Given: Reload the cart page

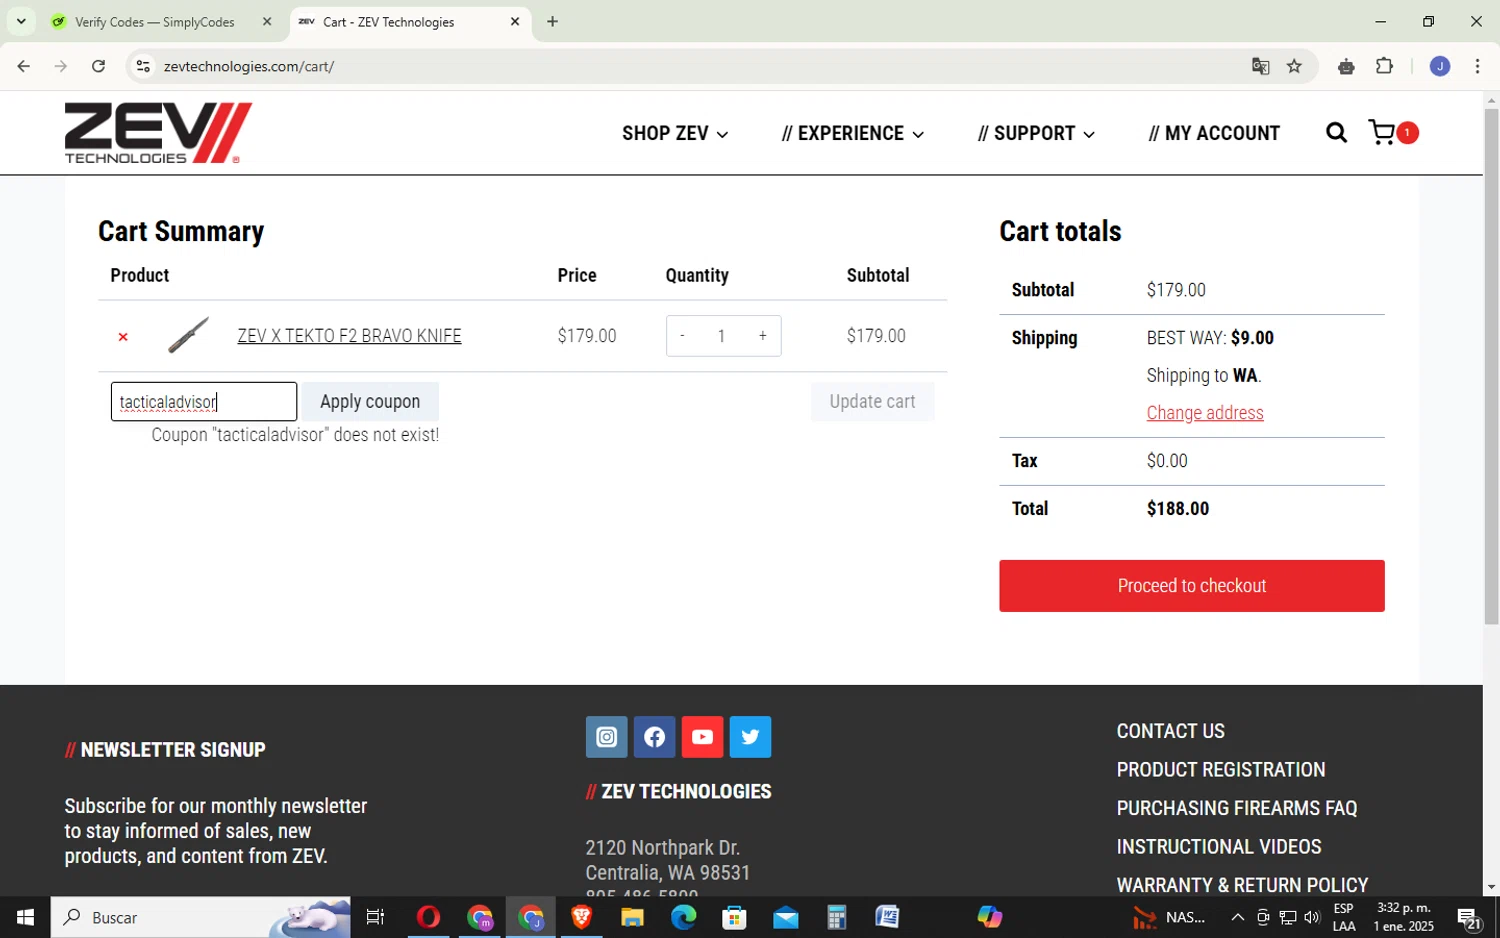Looking at the screenshot, I should tap(98, 66).
